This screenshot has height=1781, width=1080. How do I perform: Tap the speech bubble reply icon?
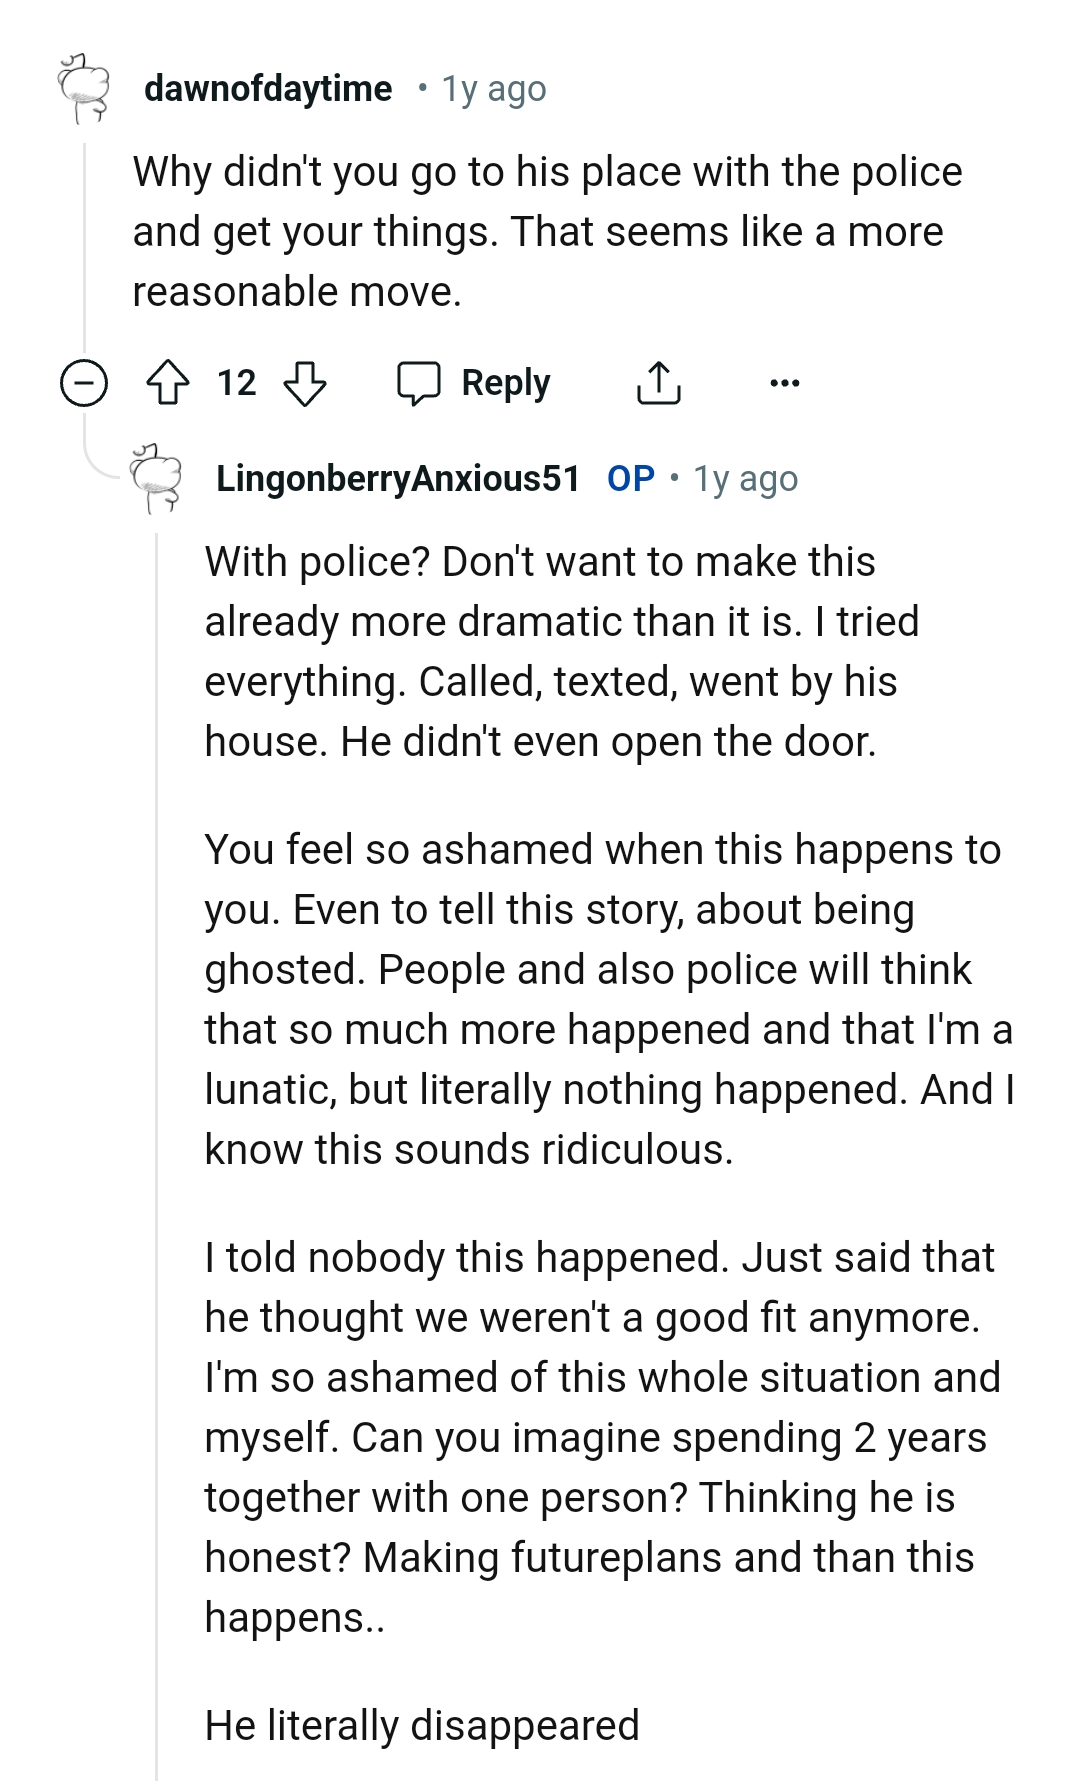(x=418, y=383)
